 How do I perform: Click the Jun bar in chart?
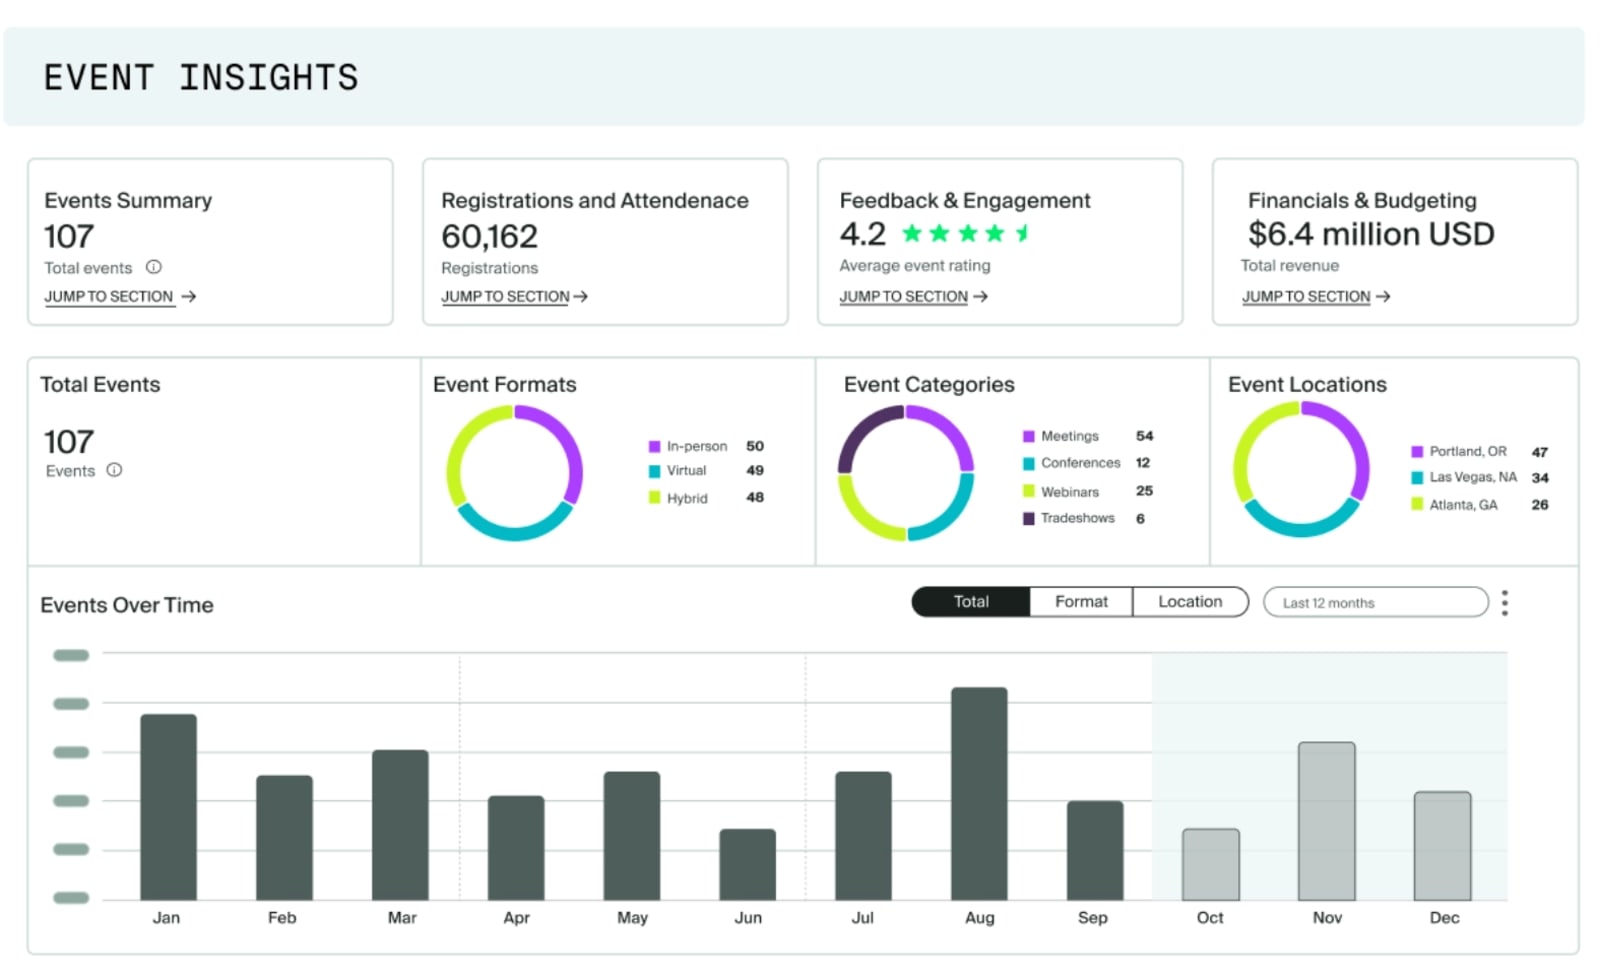tap(748, 865)
